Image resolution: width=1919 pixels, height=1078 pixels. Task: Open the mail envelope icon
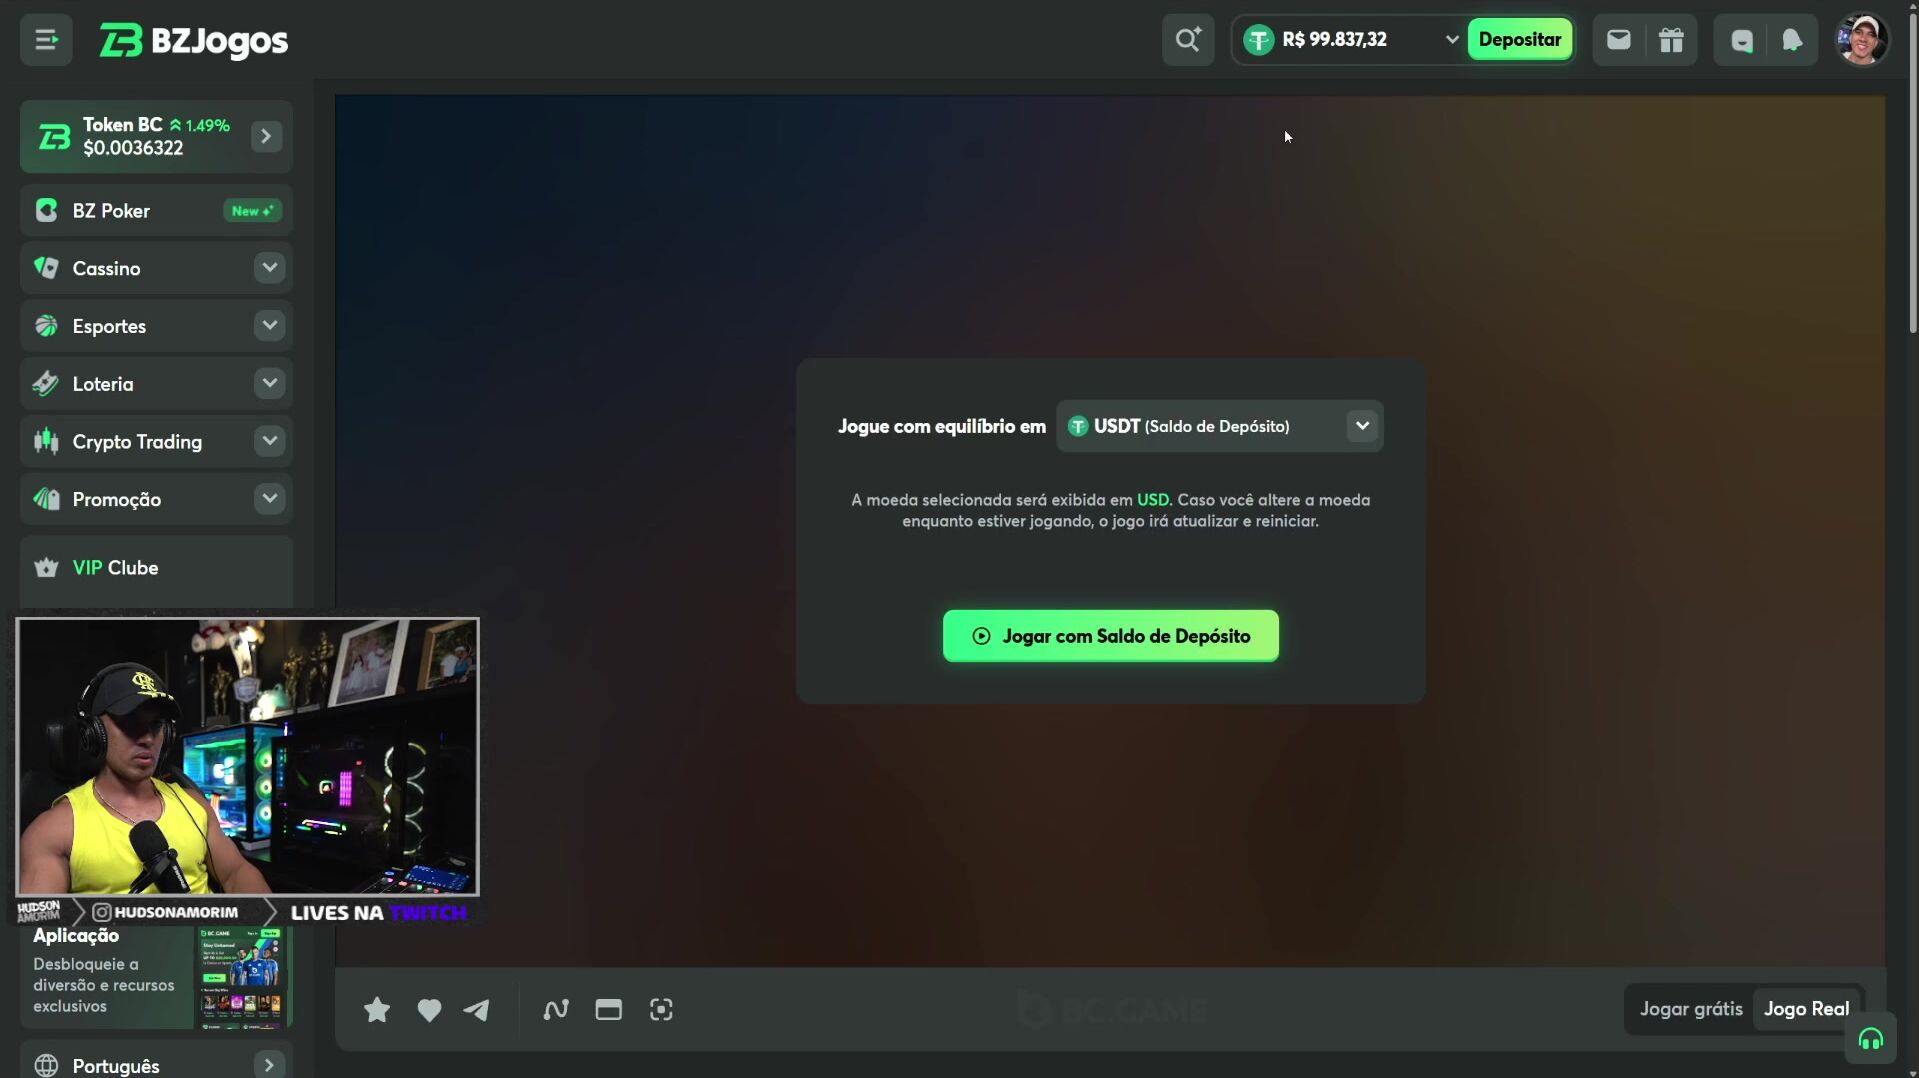[x=1619, y=40]
